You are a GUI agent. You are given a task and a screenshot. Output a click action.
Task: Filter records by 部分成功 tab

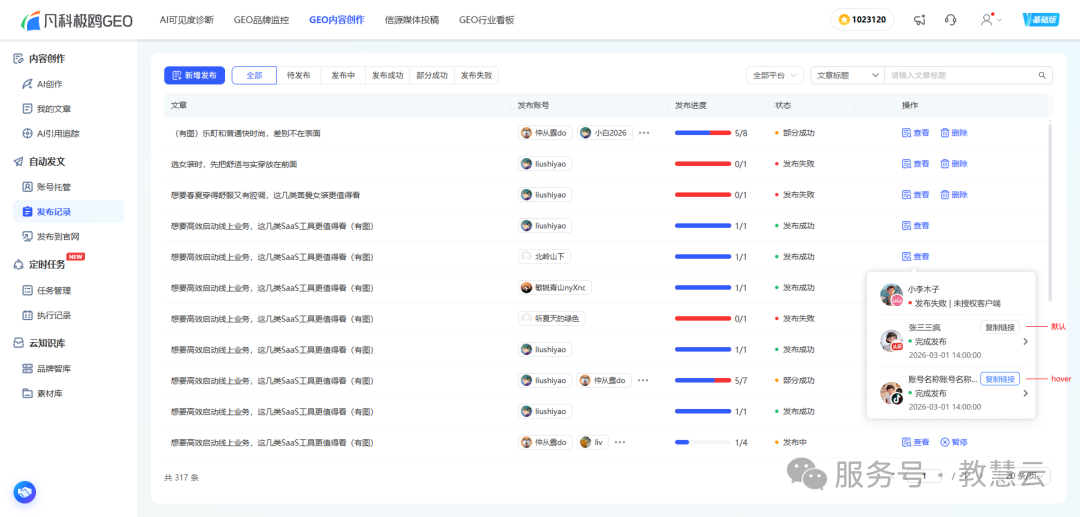pos(432,76)
